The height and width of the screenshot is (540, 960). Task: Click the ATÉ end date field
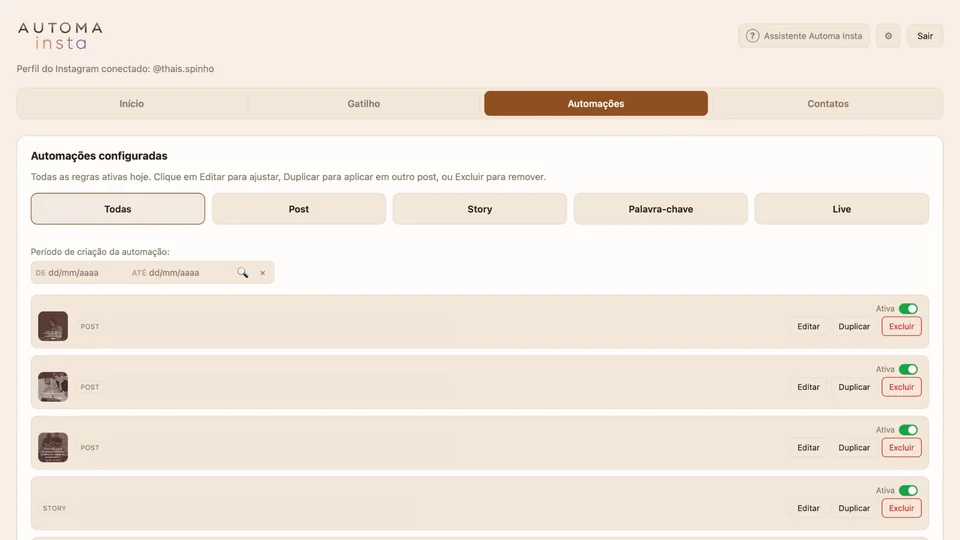click(179, 272)
